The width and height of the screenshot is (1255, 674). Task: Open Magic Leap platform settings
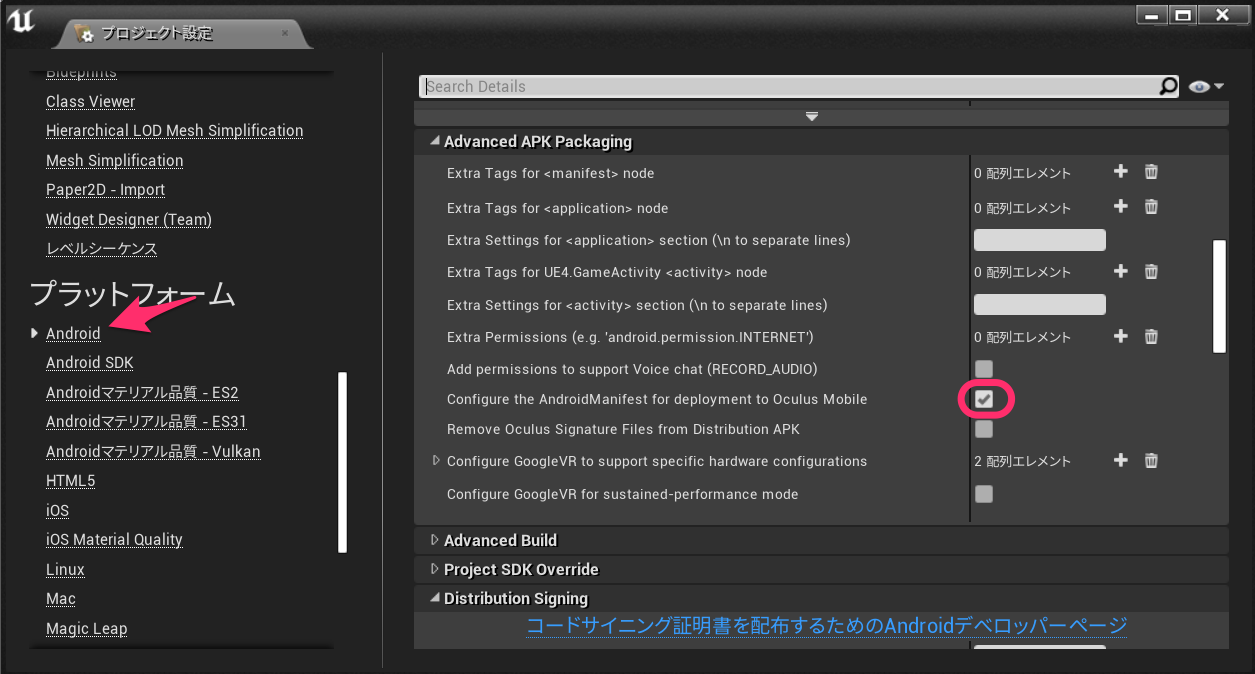86,628
